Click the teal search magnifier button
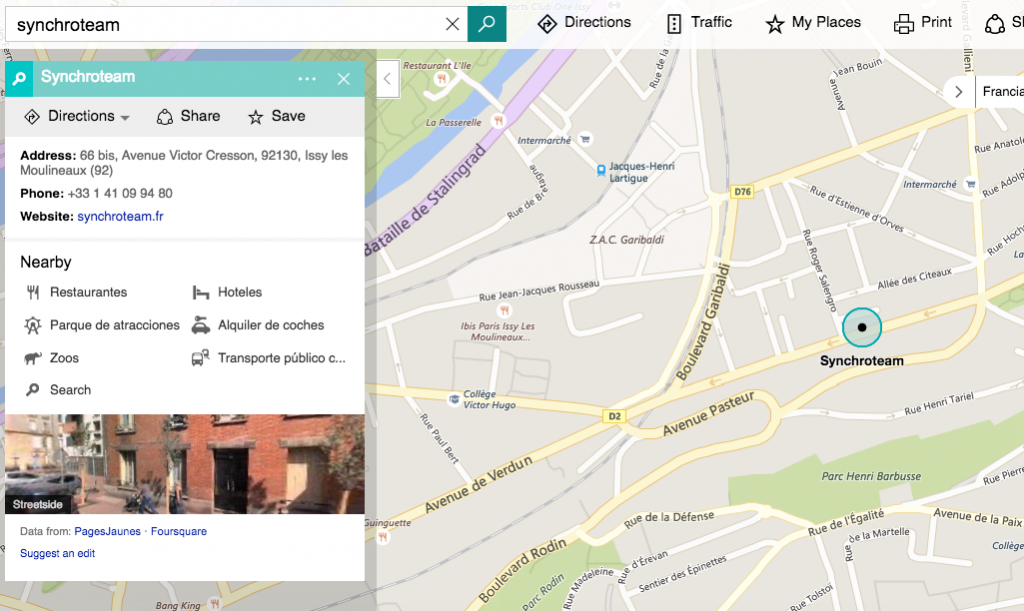 [x=487, y=25]
